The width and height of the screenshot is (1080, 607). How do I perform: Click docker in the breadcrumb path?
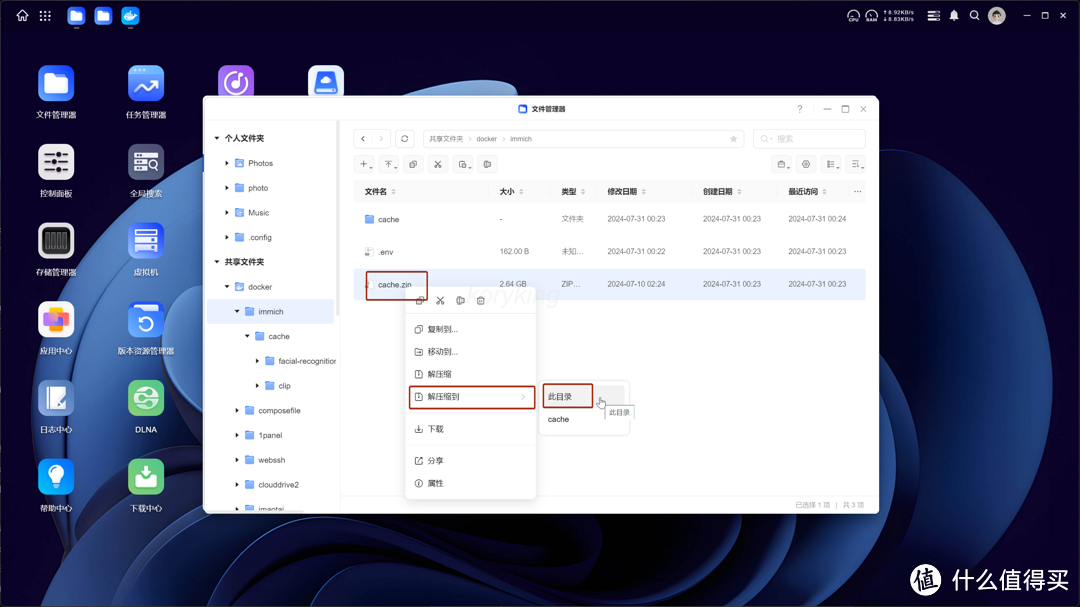click(x=486, y=139)
